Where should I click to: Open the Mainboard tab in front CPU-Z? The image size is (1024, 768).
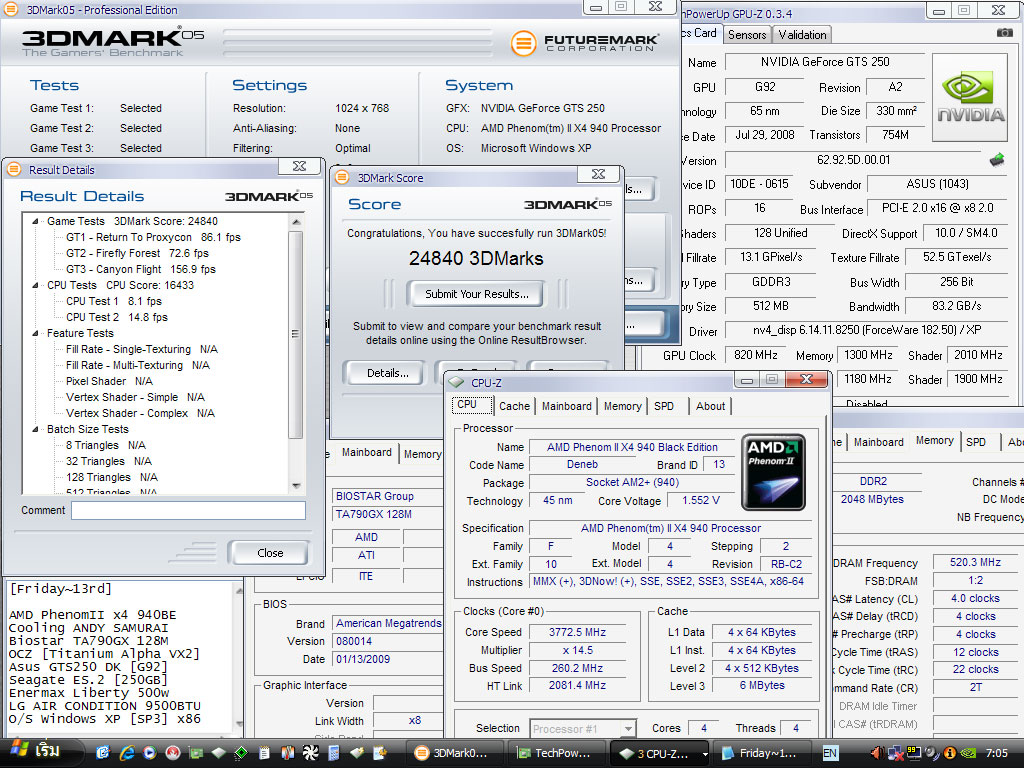coord(566,406)
